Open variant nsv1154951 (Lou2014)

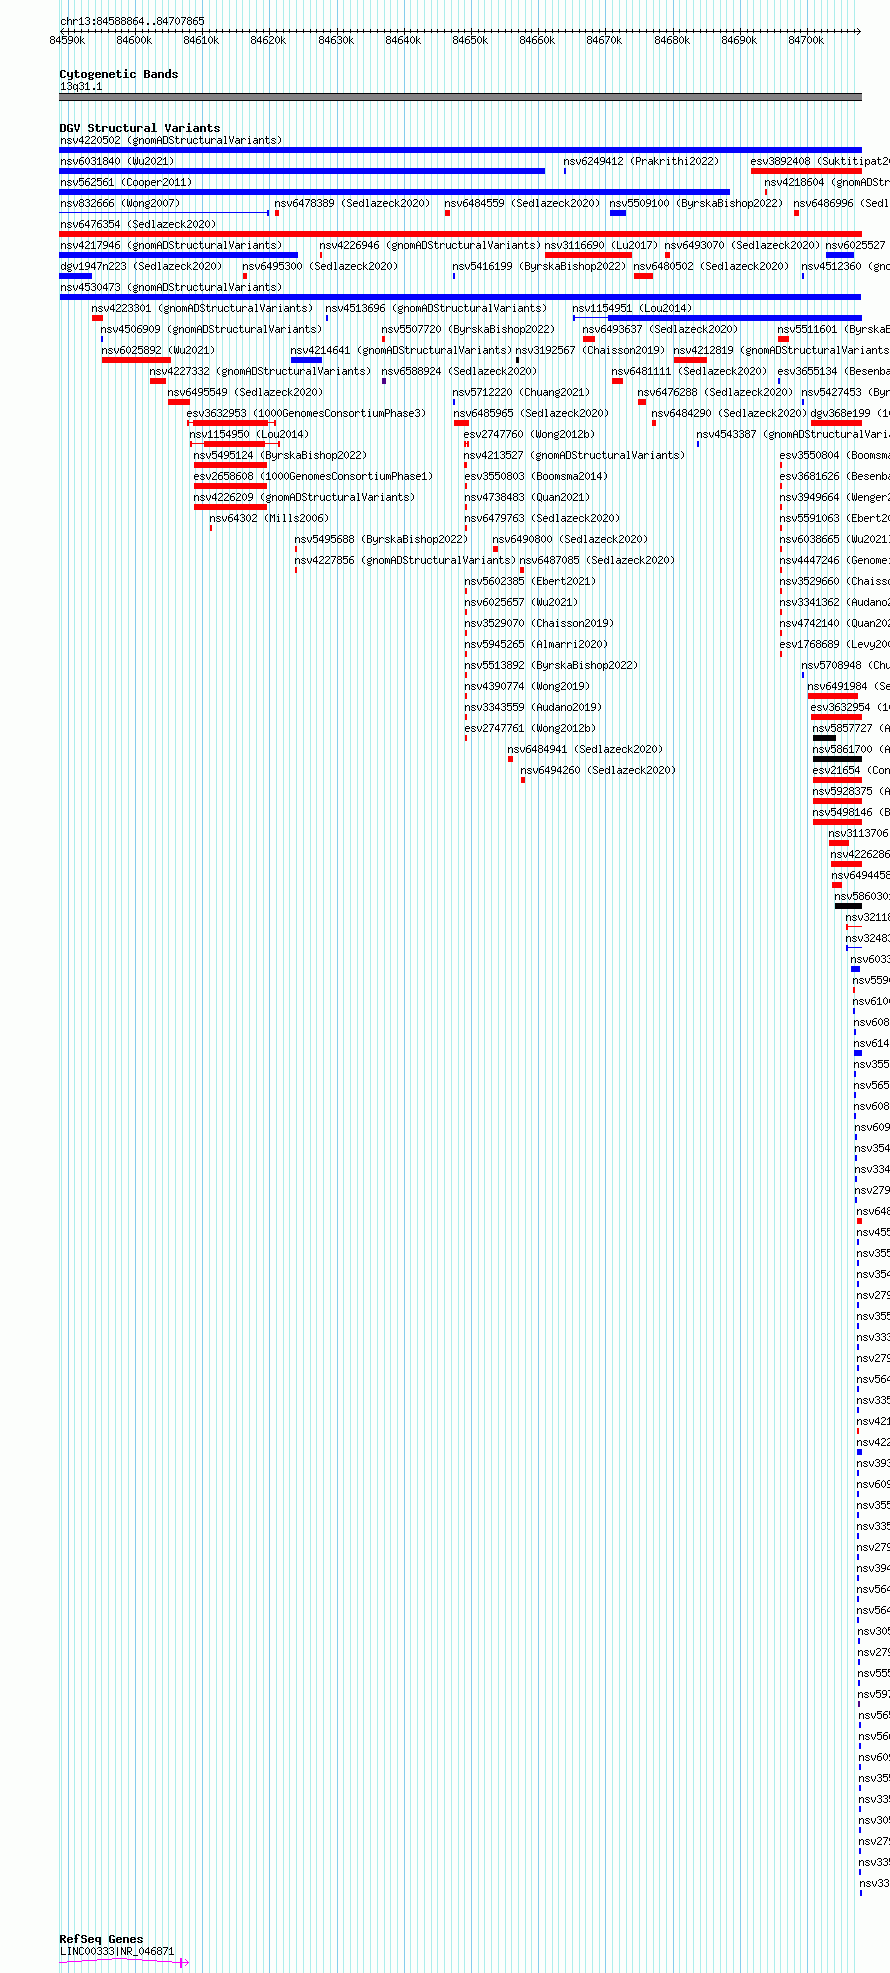tap(632, 308)
